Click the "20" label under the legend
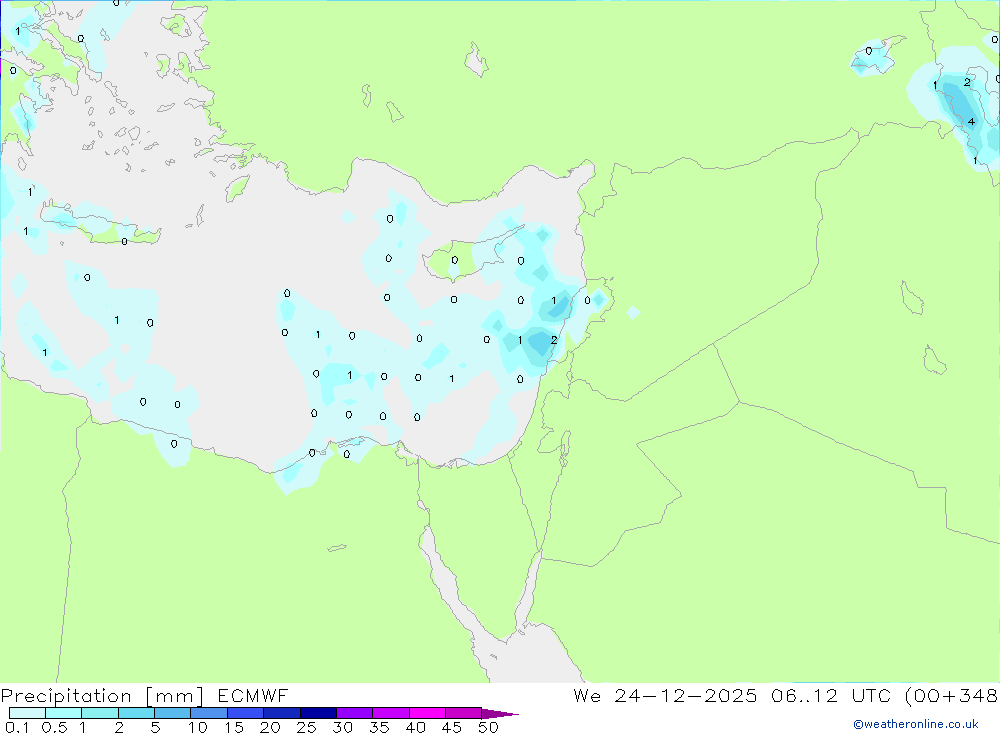Viewport: 1000px width, 733px height. click(270, 727)
